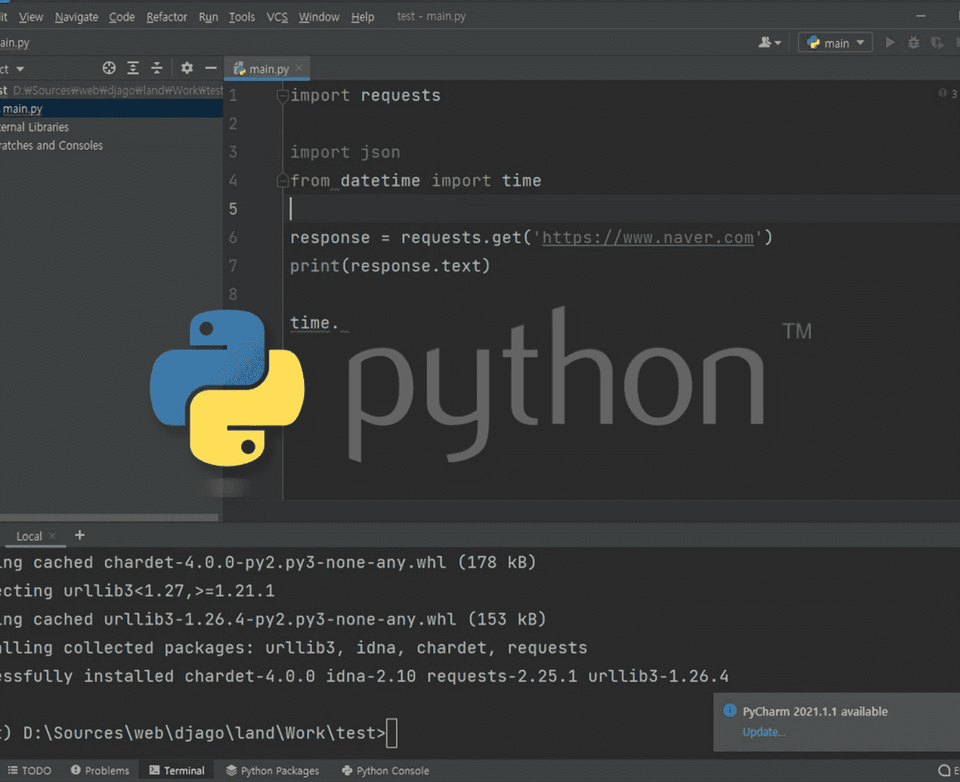Open the Refactor menu

click(x=167, y=17)
